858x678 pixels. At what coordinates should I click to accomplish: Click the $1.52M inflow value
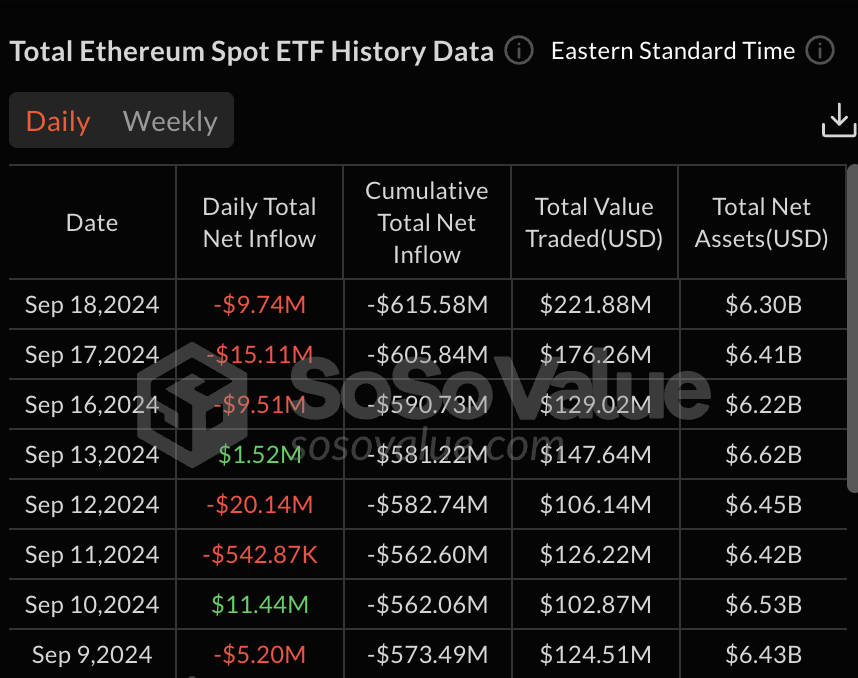point(259,455)
